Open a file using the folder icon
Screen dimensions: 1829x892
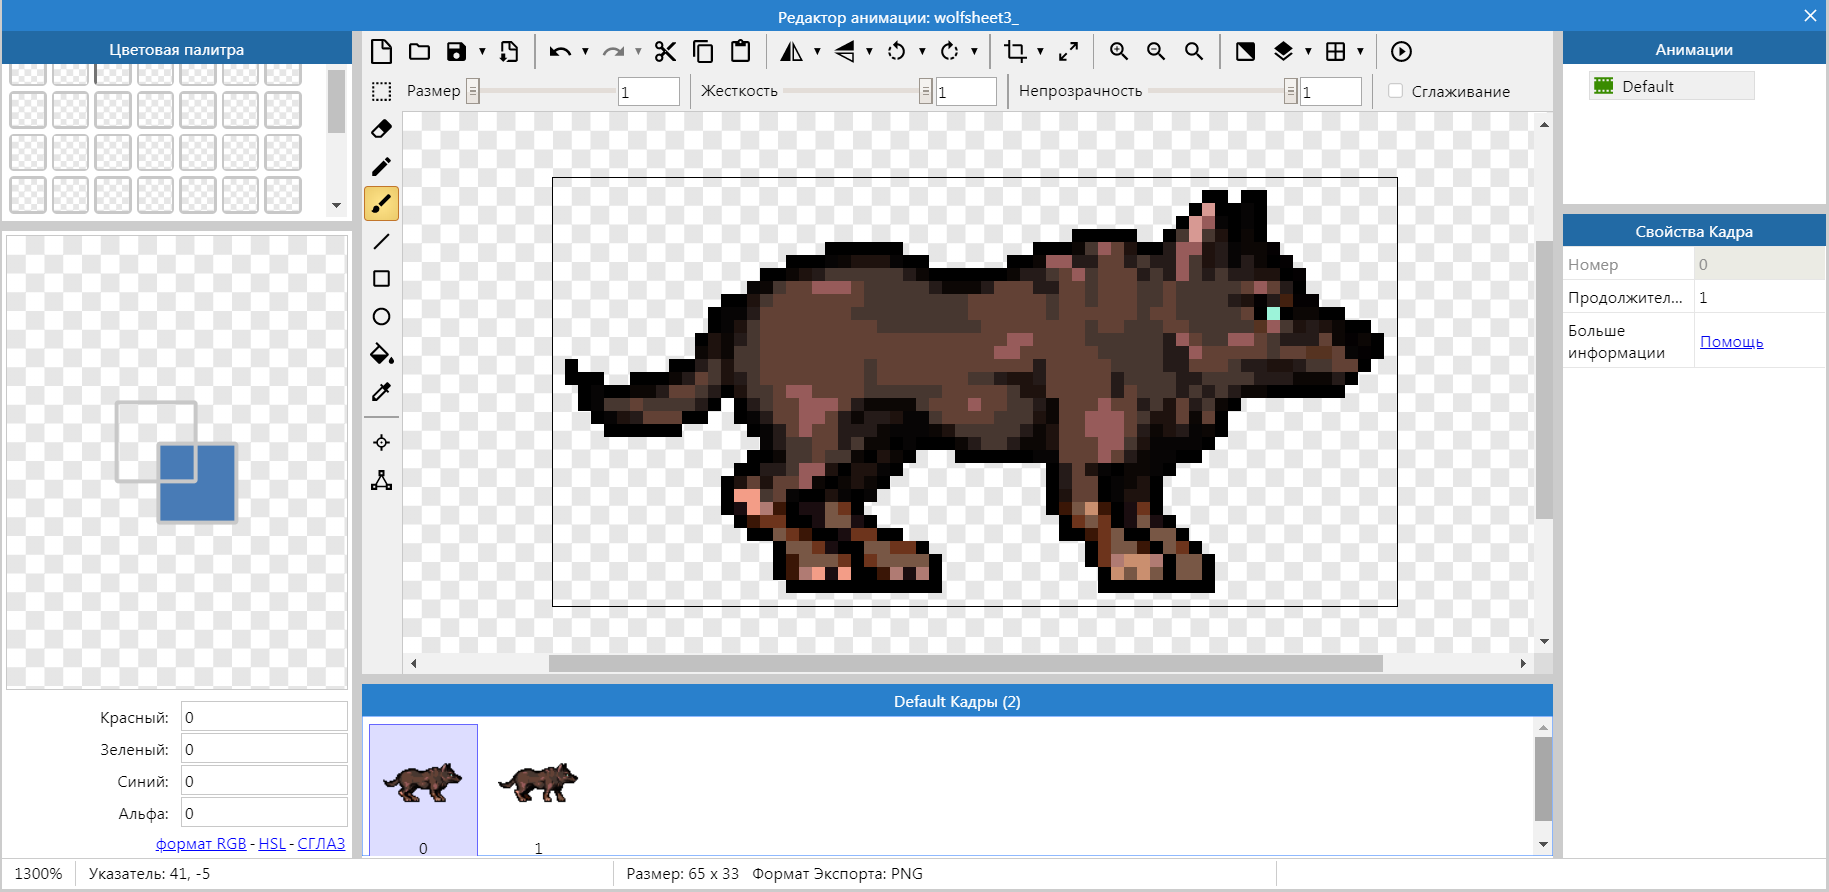(419, 52)
